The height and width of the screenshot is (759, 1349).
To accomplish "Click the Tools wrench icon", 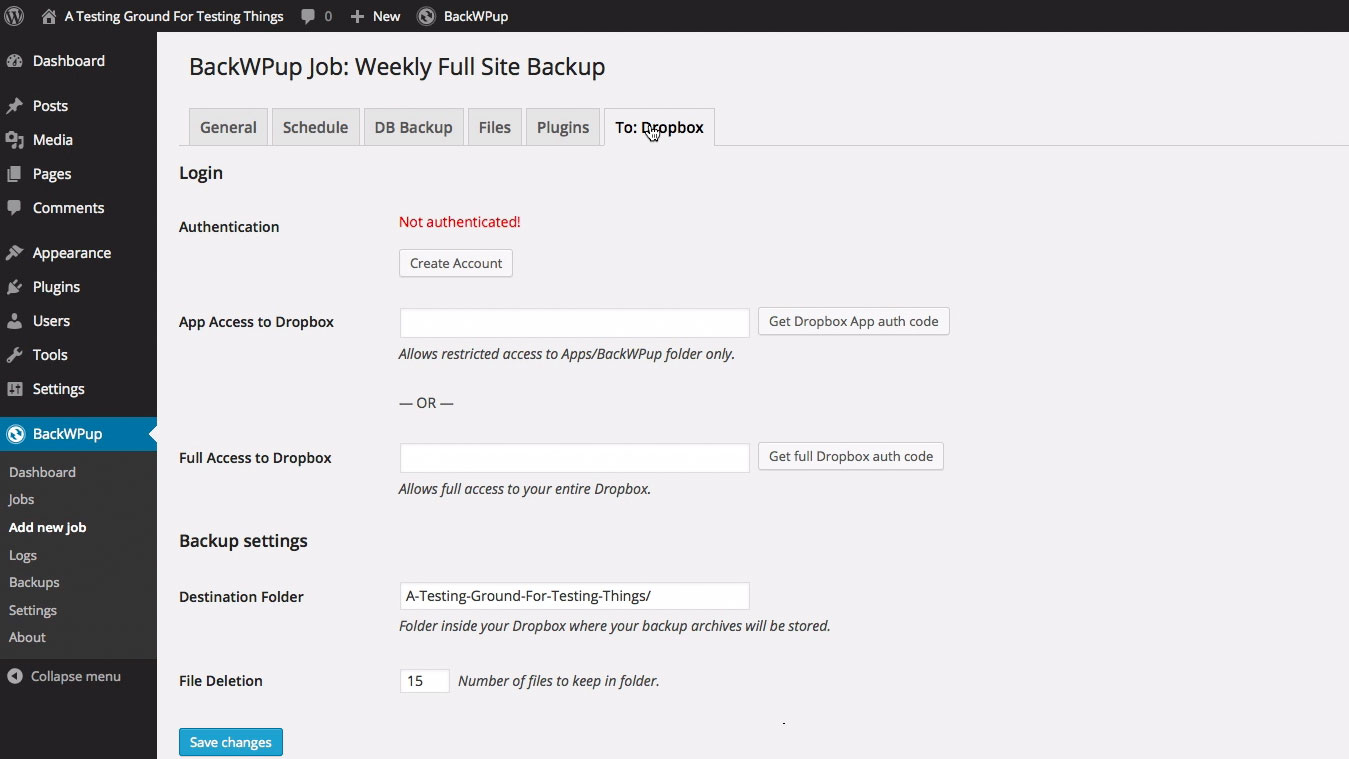I will pos(14,355).
